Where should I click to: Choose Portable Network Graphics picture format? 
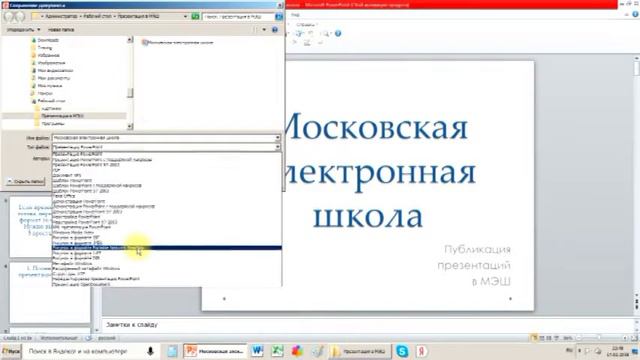(167, 248)
